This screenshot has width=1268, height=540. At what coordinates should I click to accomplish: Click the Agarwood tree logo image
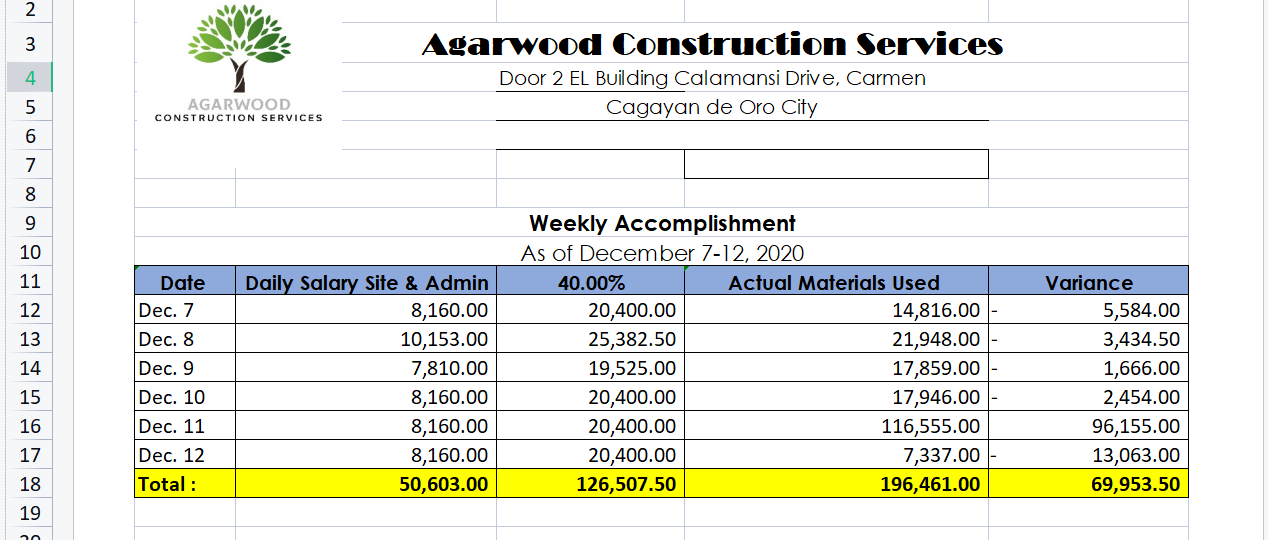click(x=239, y=65)
